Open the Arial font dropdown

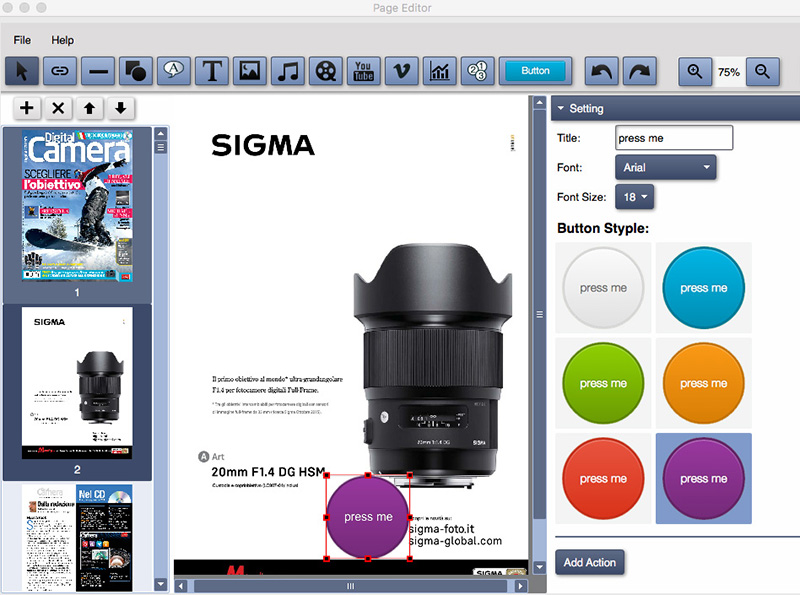(x=666, y=167)
